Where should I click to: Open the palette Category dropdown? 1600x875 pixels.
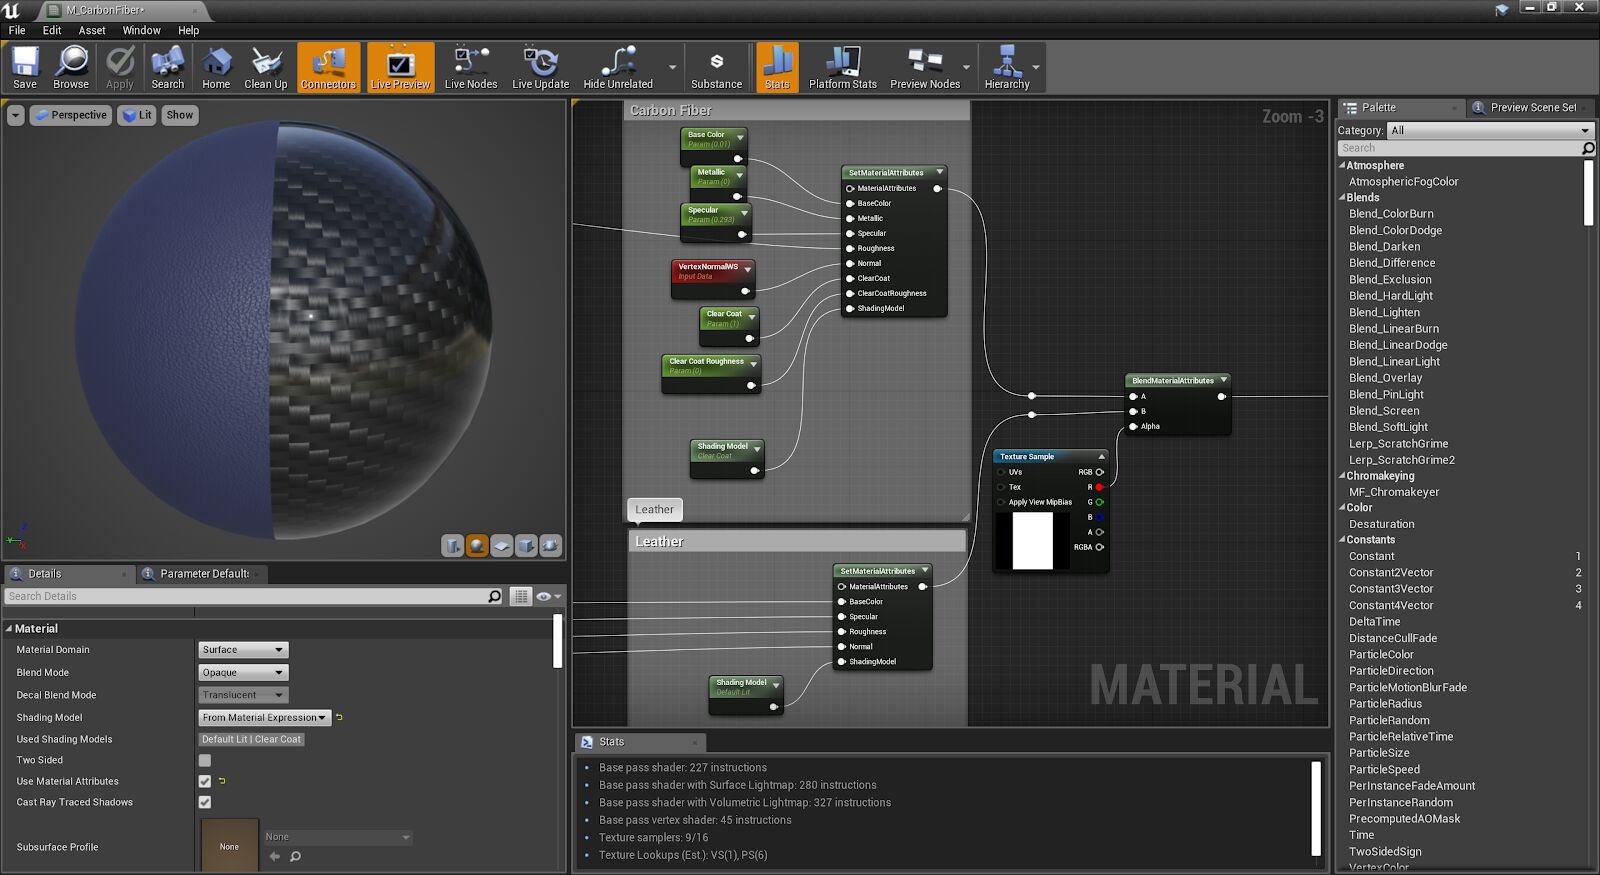(x=1489, y=131)
